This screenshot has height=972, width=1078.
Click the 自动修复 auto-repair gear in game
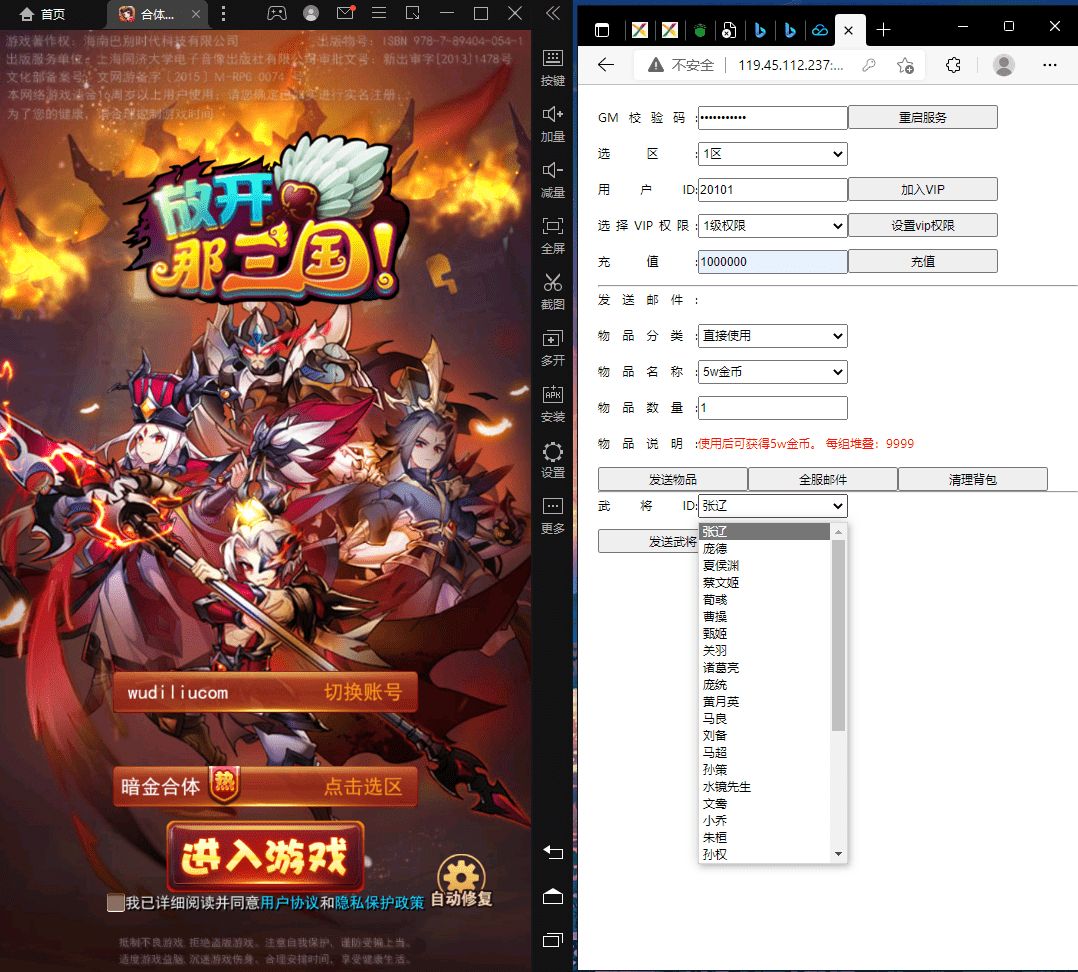(461, 881)
